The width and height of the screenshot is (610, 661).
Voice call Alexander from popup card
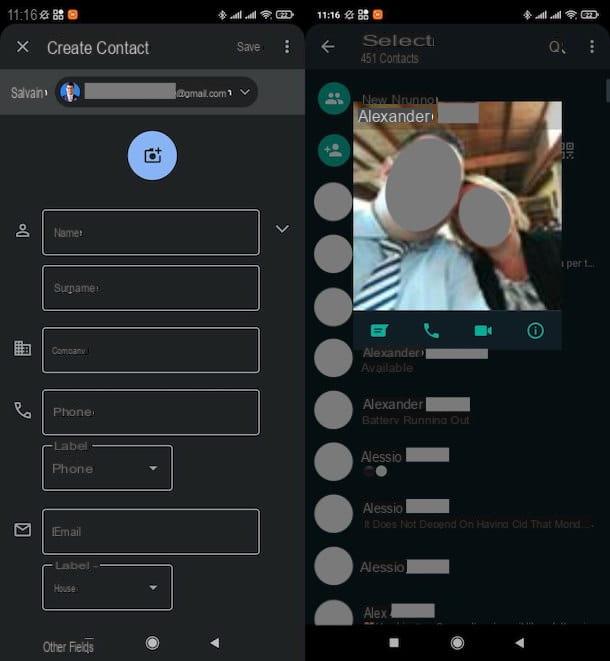[x=431, y=330]
